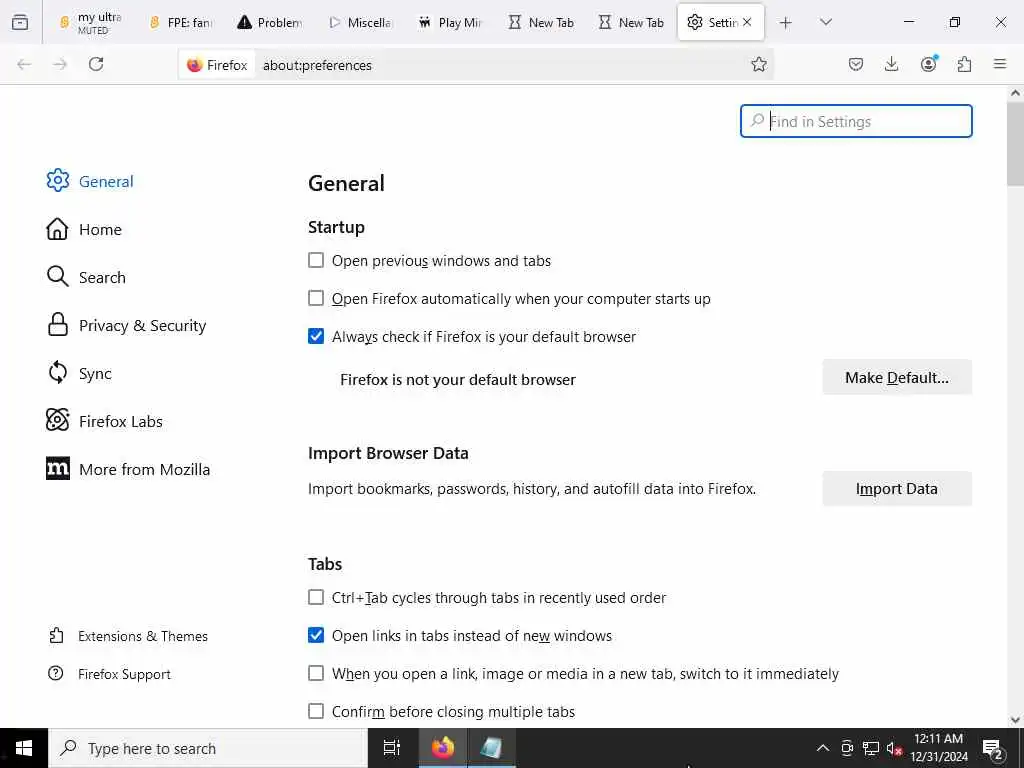Click the Firefox View icon
This screenshot has height=768, width=1024.
click(x=20, y=22)
